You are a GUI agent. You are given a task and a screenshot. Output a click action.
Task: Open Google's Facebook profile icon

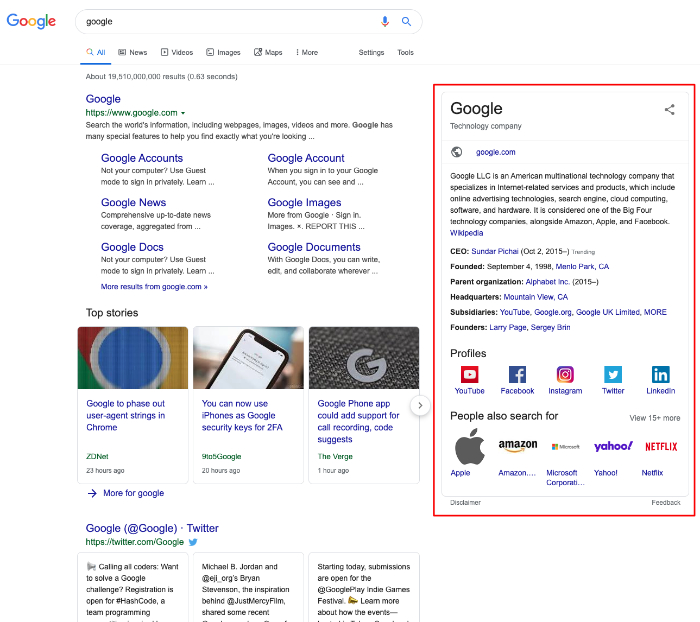pos(517,374)
